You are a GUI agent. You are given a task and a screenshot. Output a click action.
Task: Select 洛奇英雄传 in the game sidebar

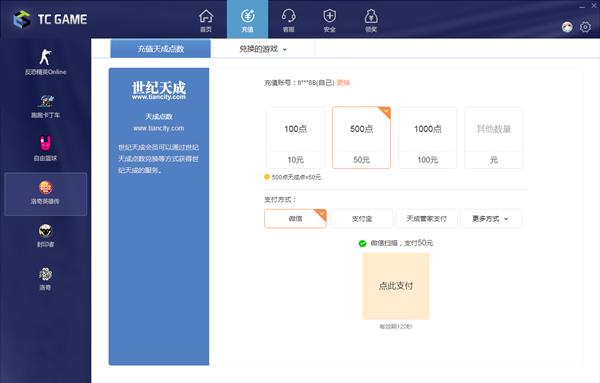[x=46, y=194]
